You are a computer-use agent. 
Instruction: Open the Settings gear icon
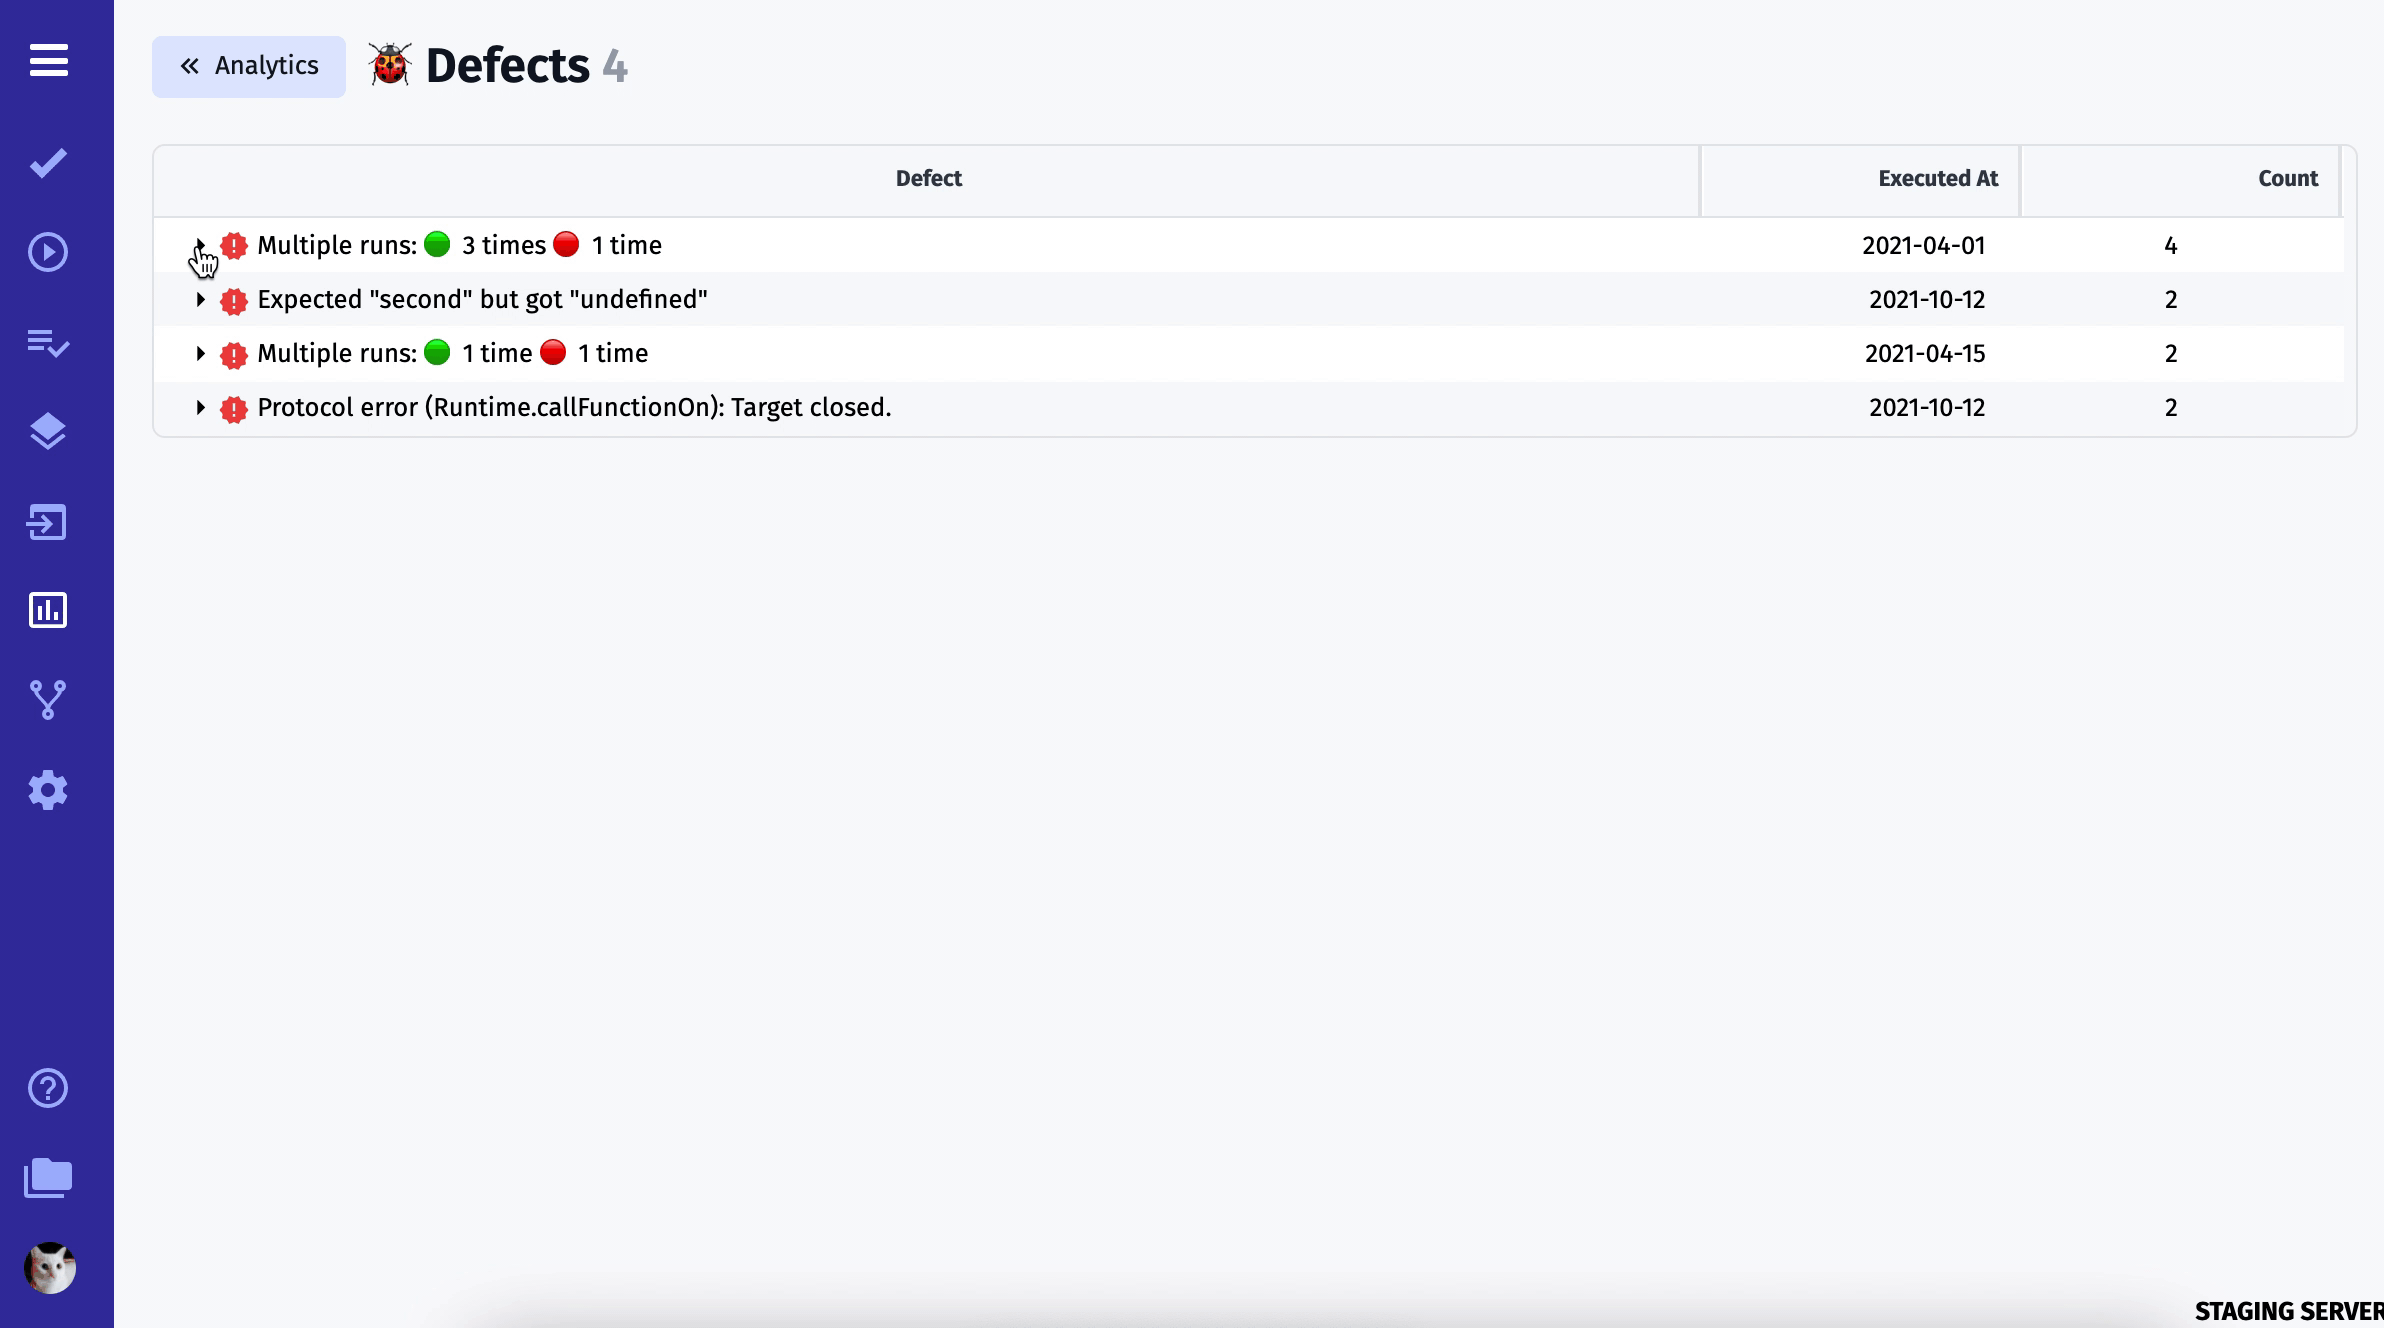click(47, 790)
